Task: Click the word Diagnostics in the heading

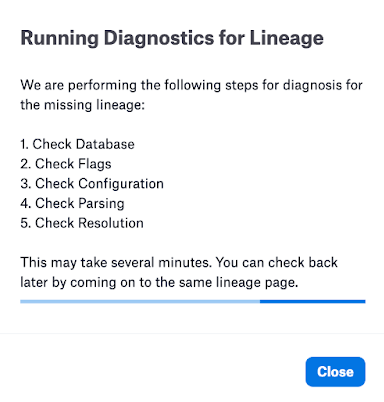Action: [159, 38]
